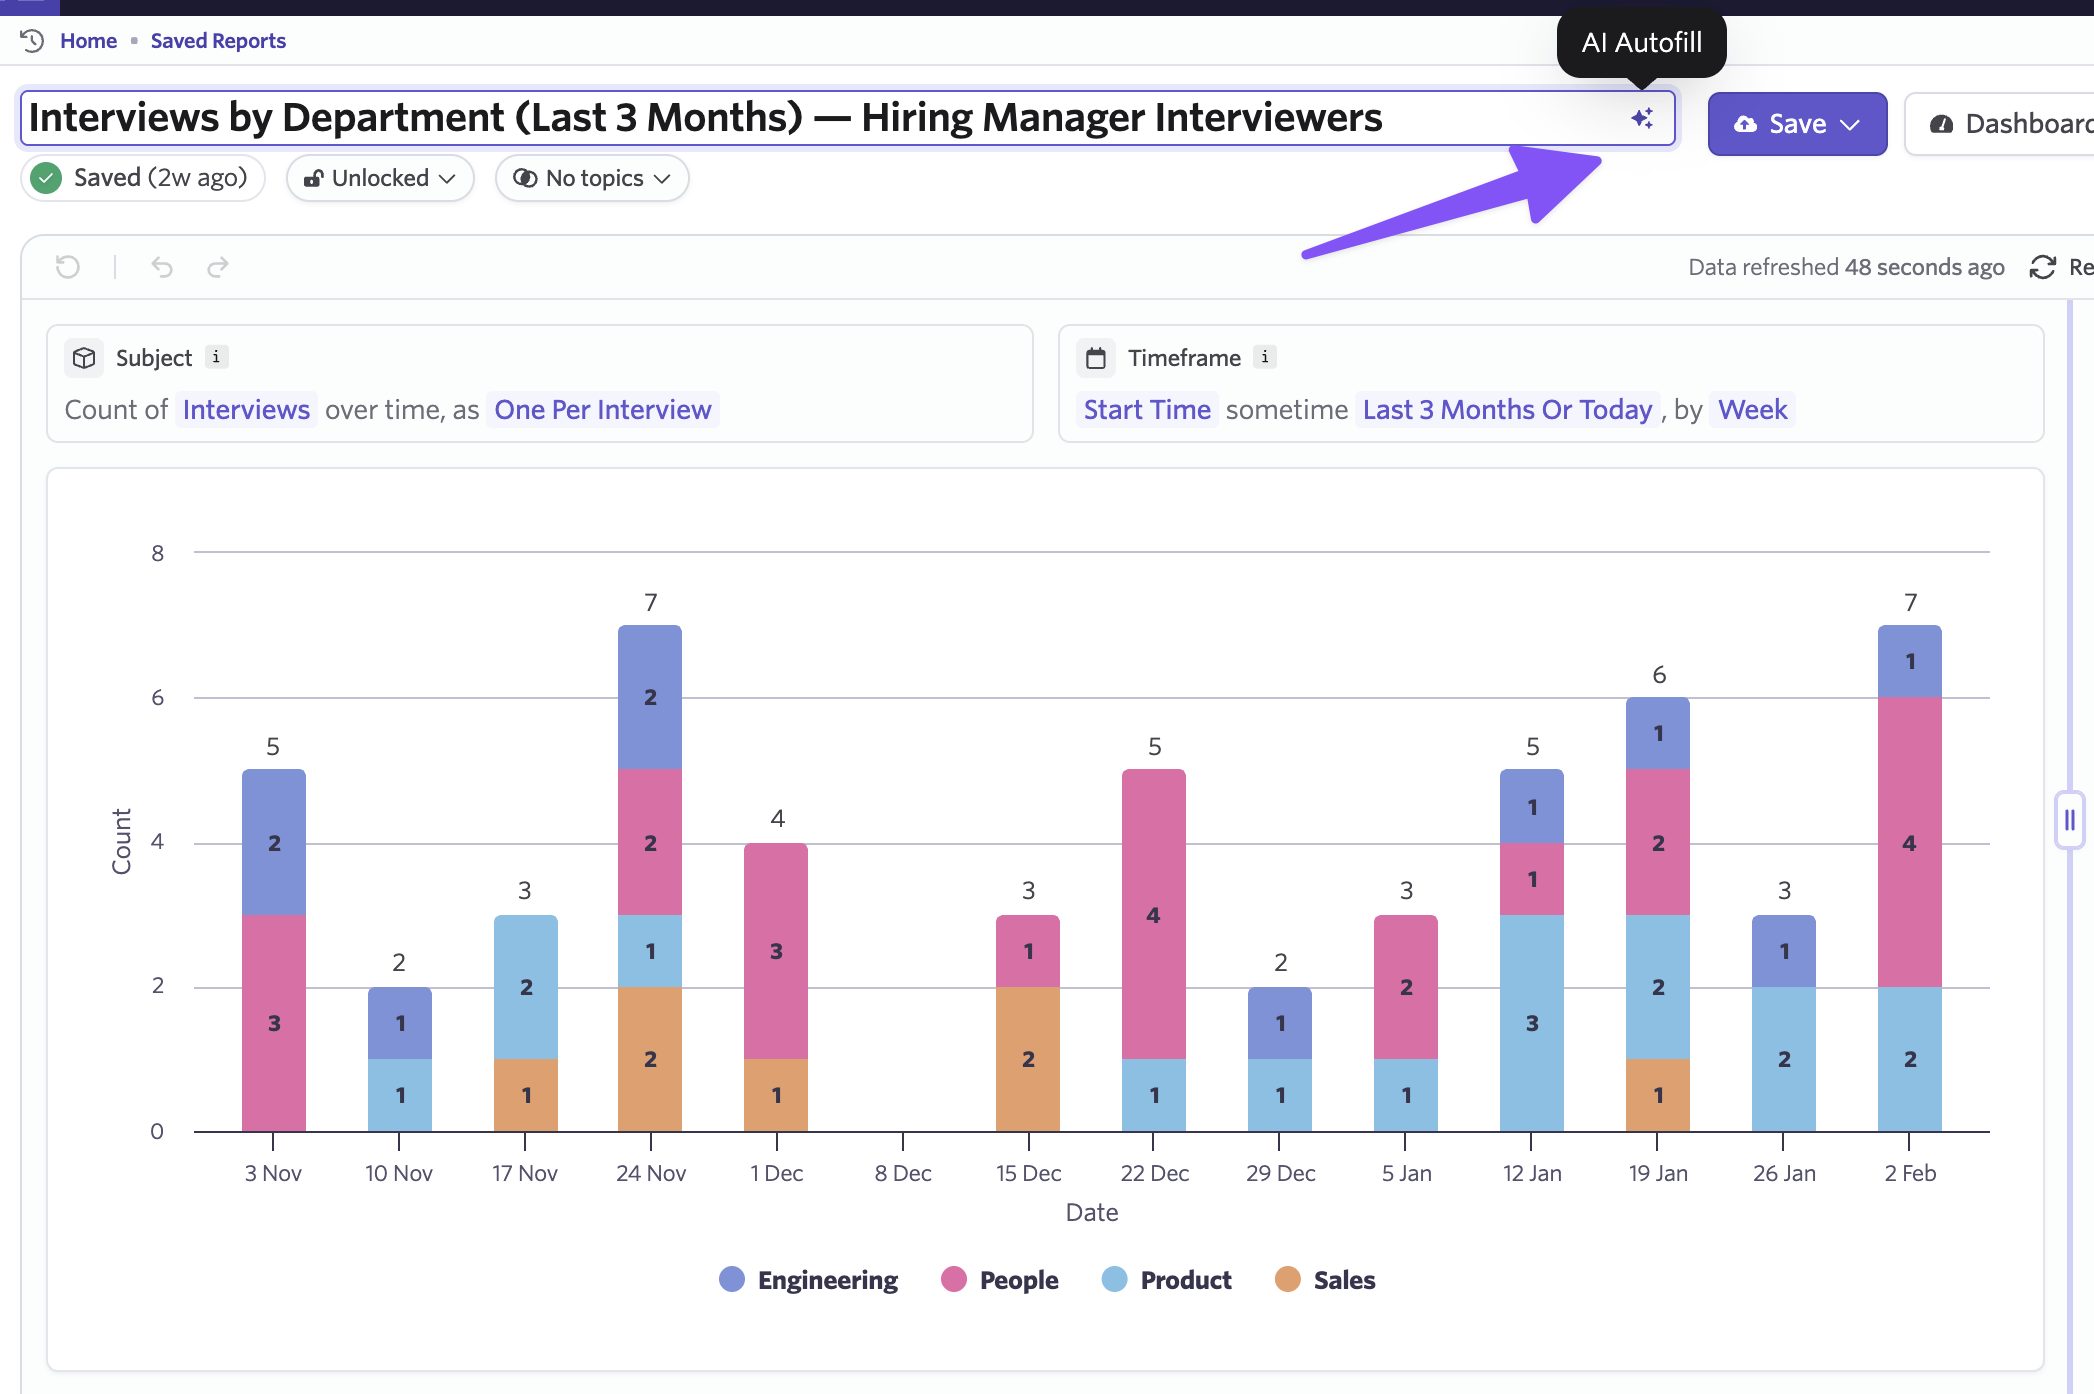2094x1394 pixels.
Task: Click the Timeframe calendar icon
Action: click(1096, 358)
